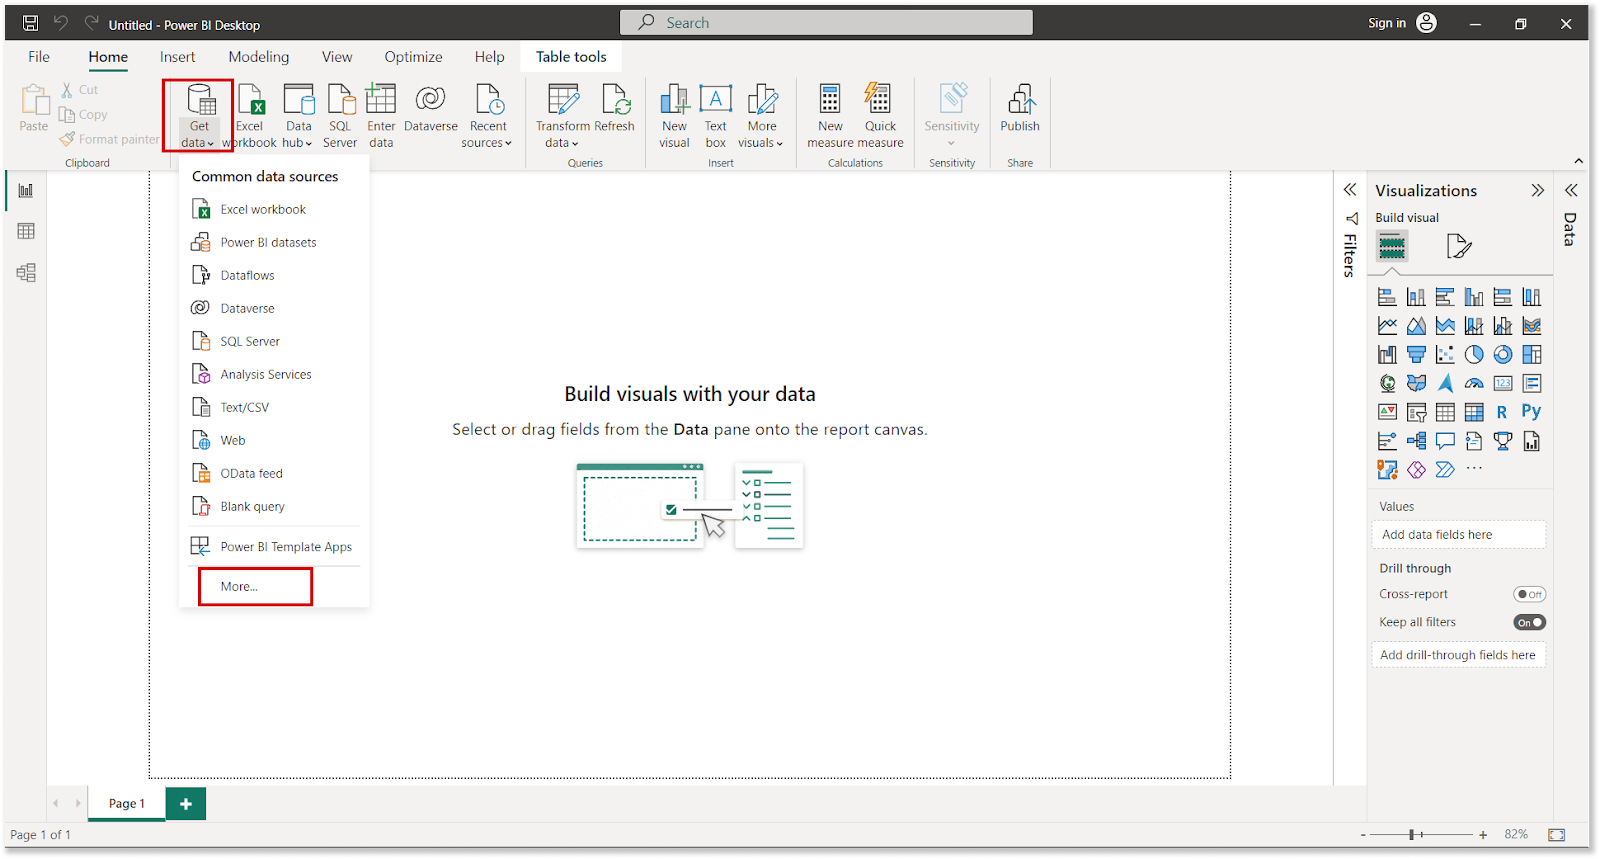Create a New measure
The height and width of the screenshot is (859, 1600).
point(830,116)
